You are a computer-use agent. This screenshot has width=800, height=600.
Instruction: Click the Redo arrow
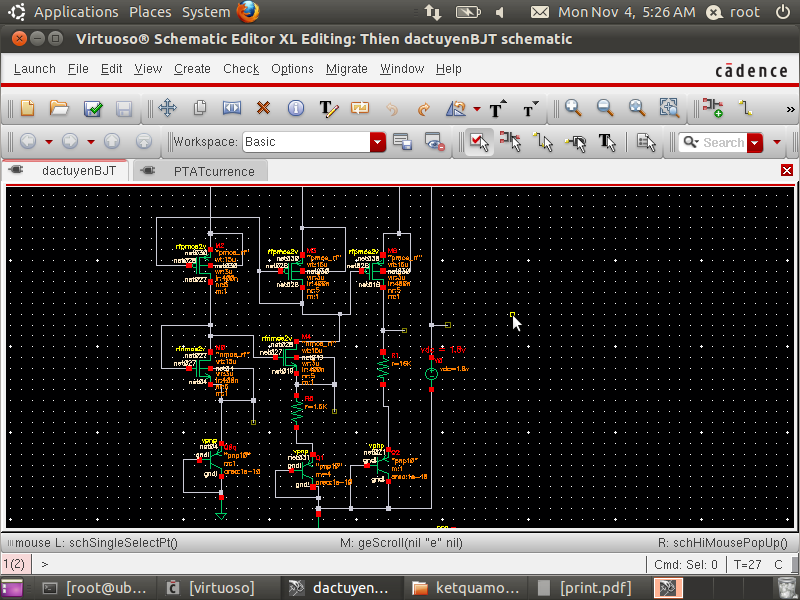tap(423, 109)
